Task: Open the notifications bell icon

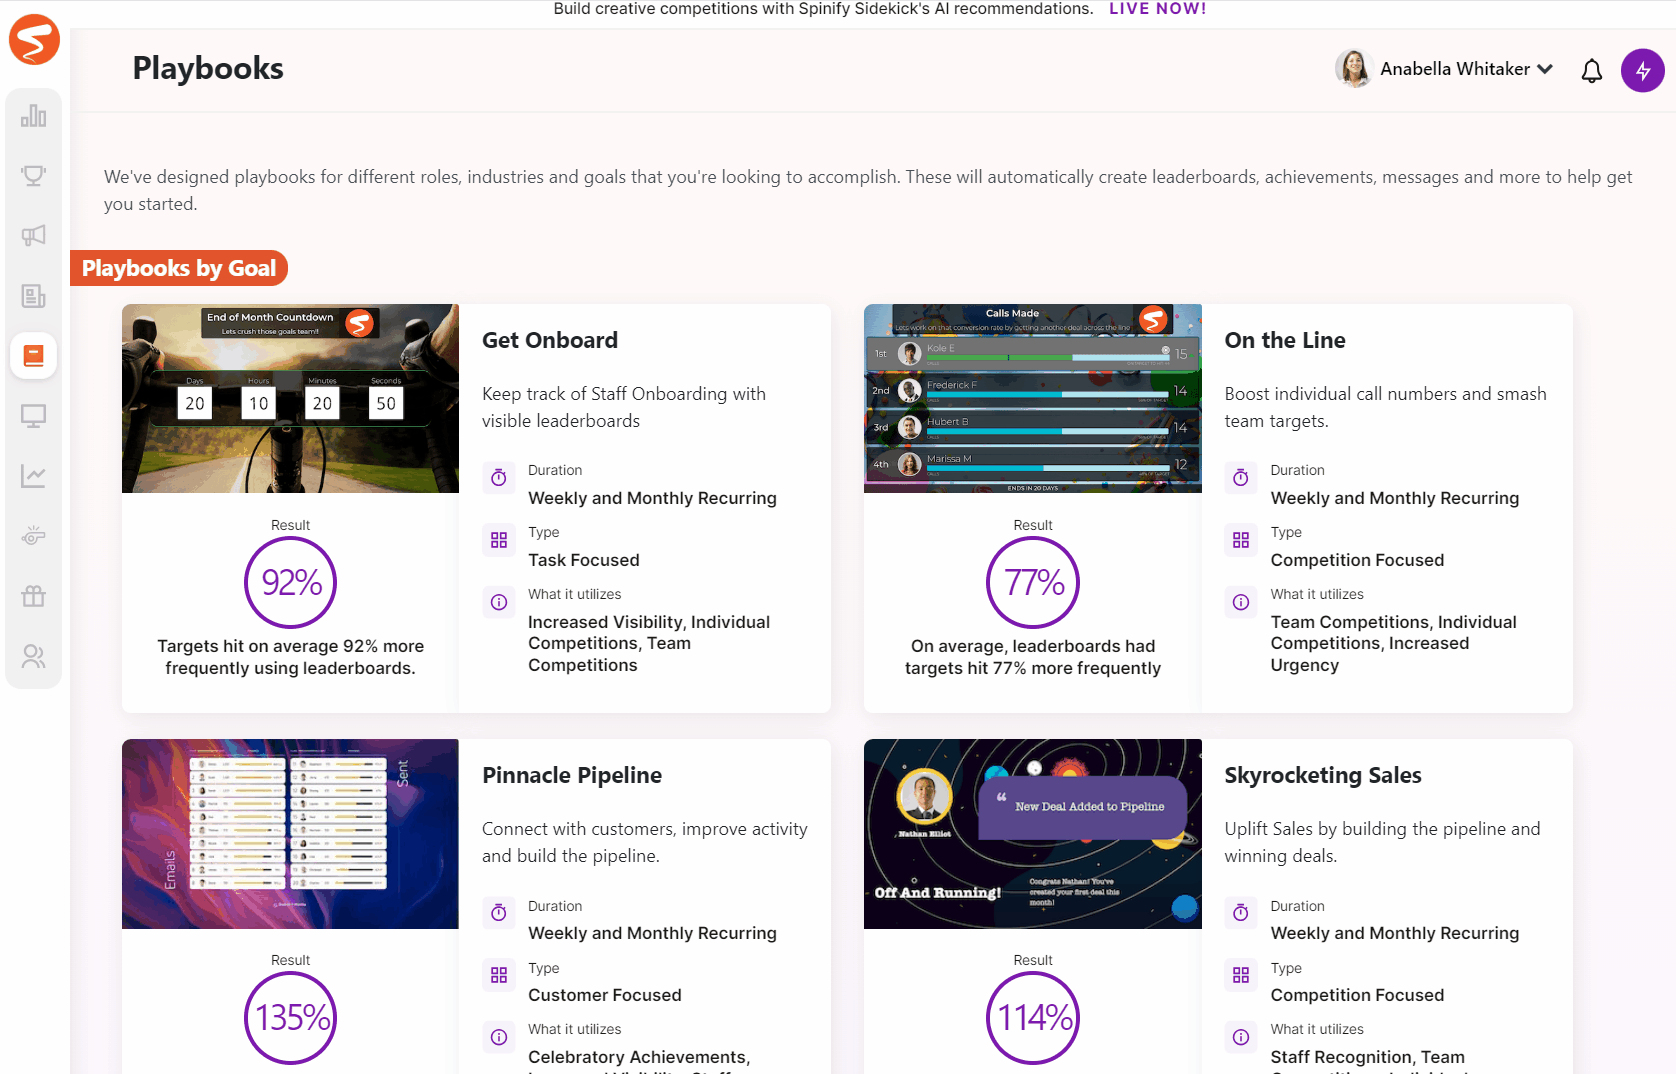Action: 1590,71
